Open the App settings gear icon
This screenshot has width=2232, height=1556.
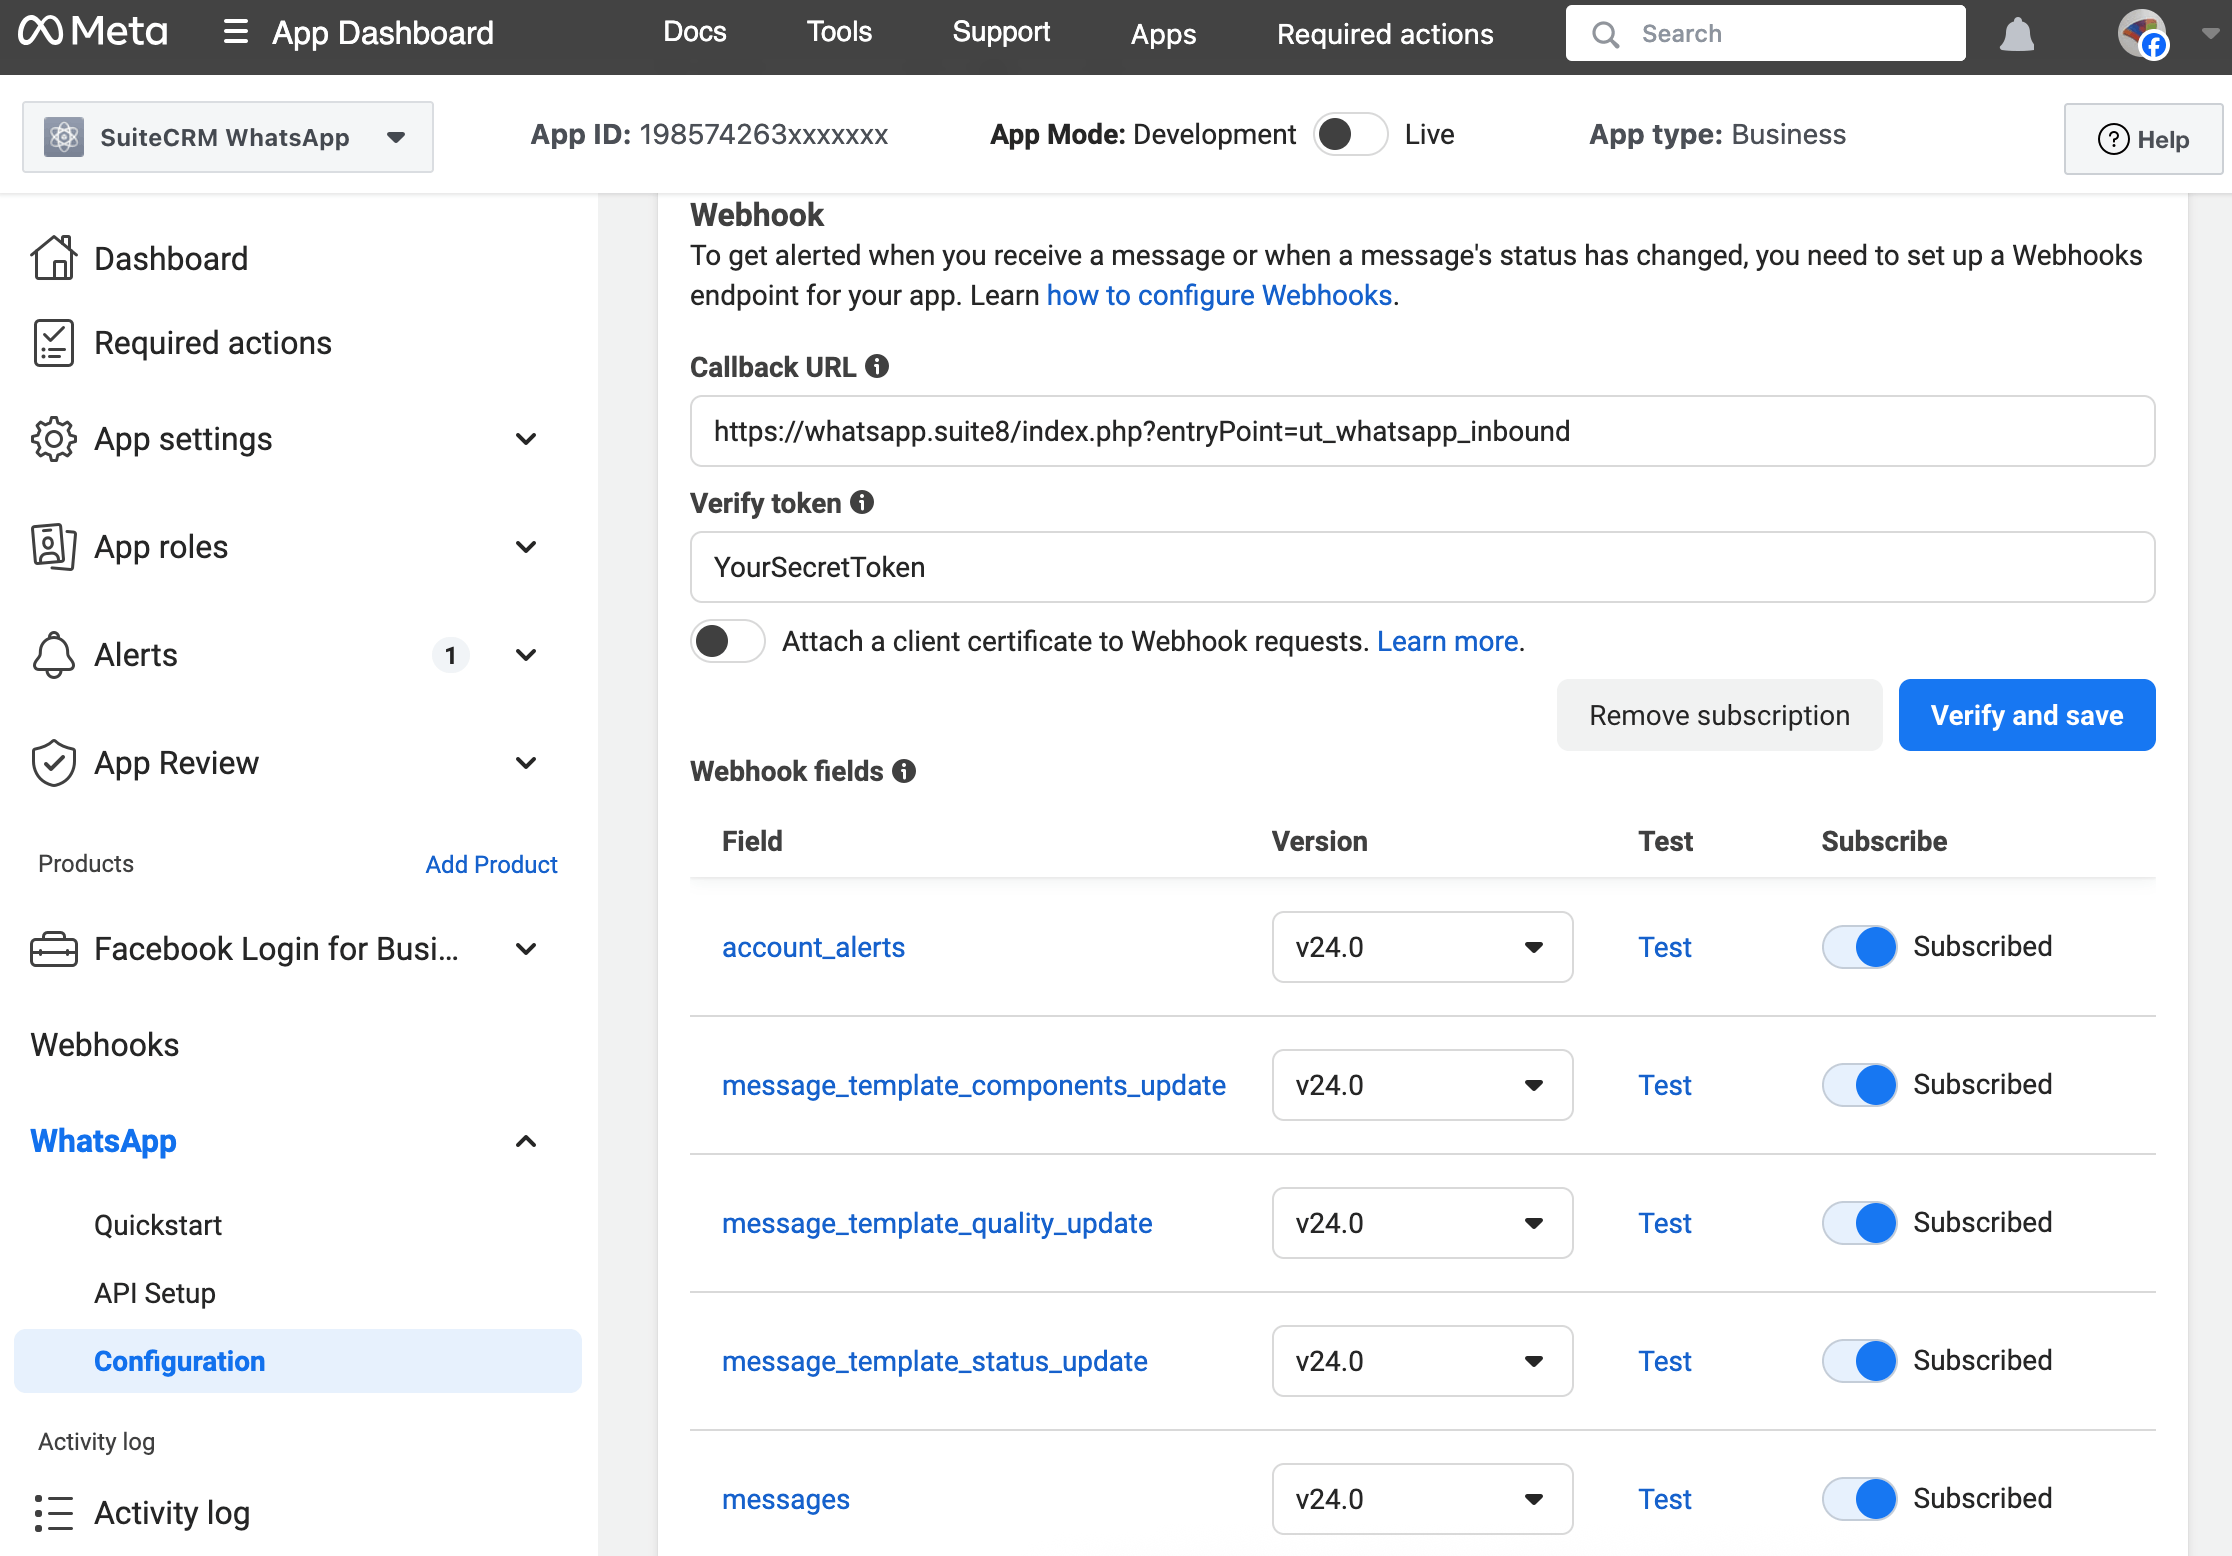click(x=54, y=439)
